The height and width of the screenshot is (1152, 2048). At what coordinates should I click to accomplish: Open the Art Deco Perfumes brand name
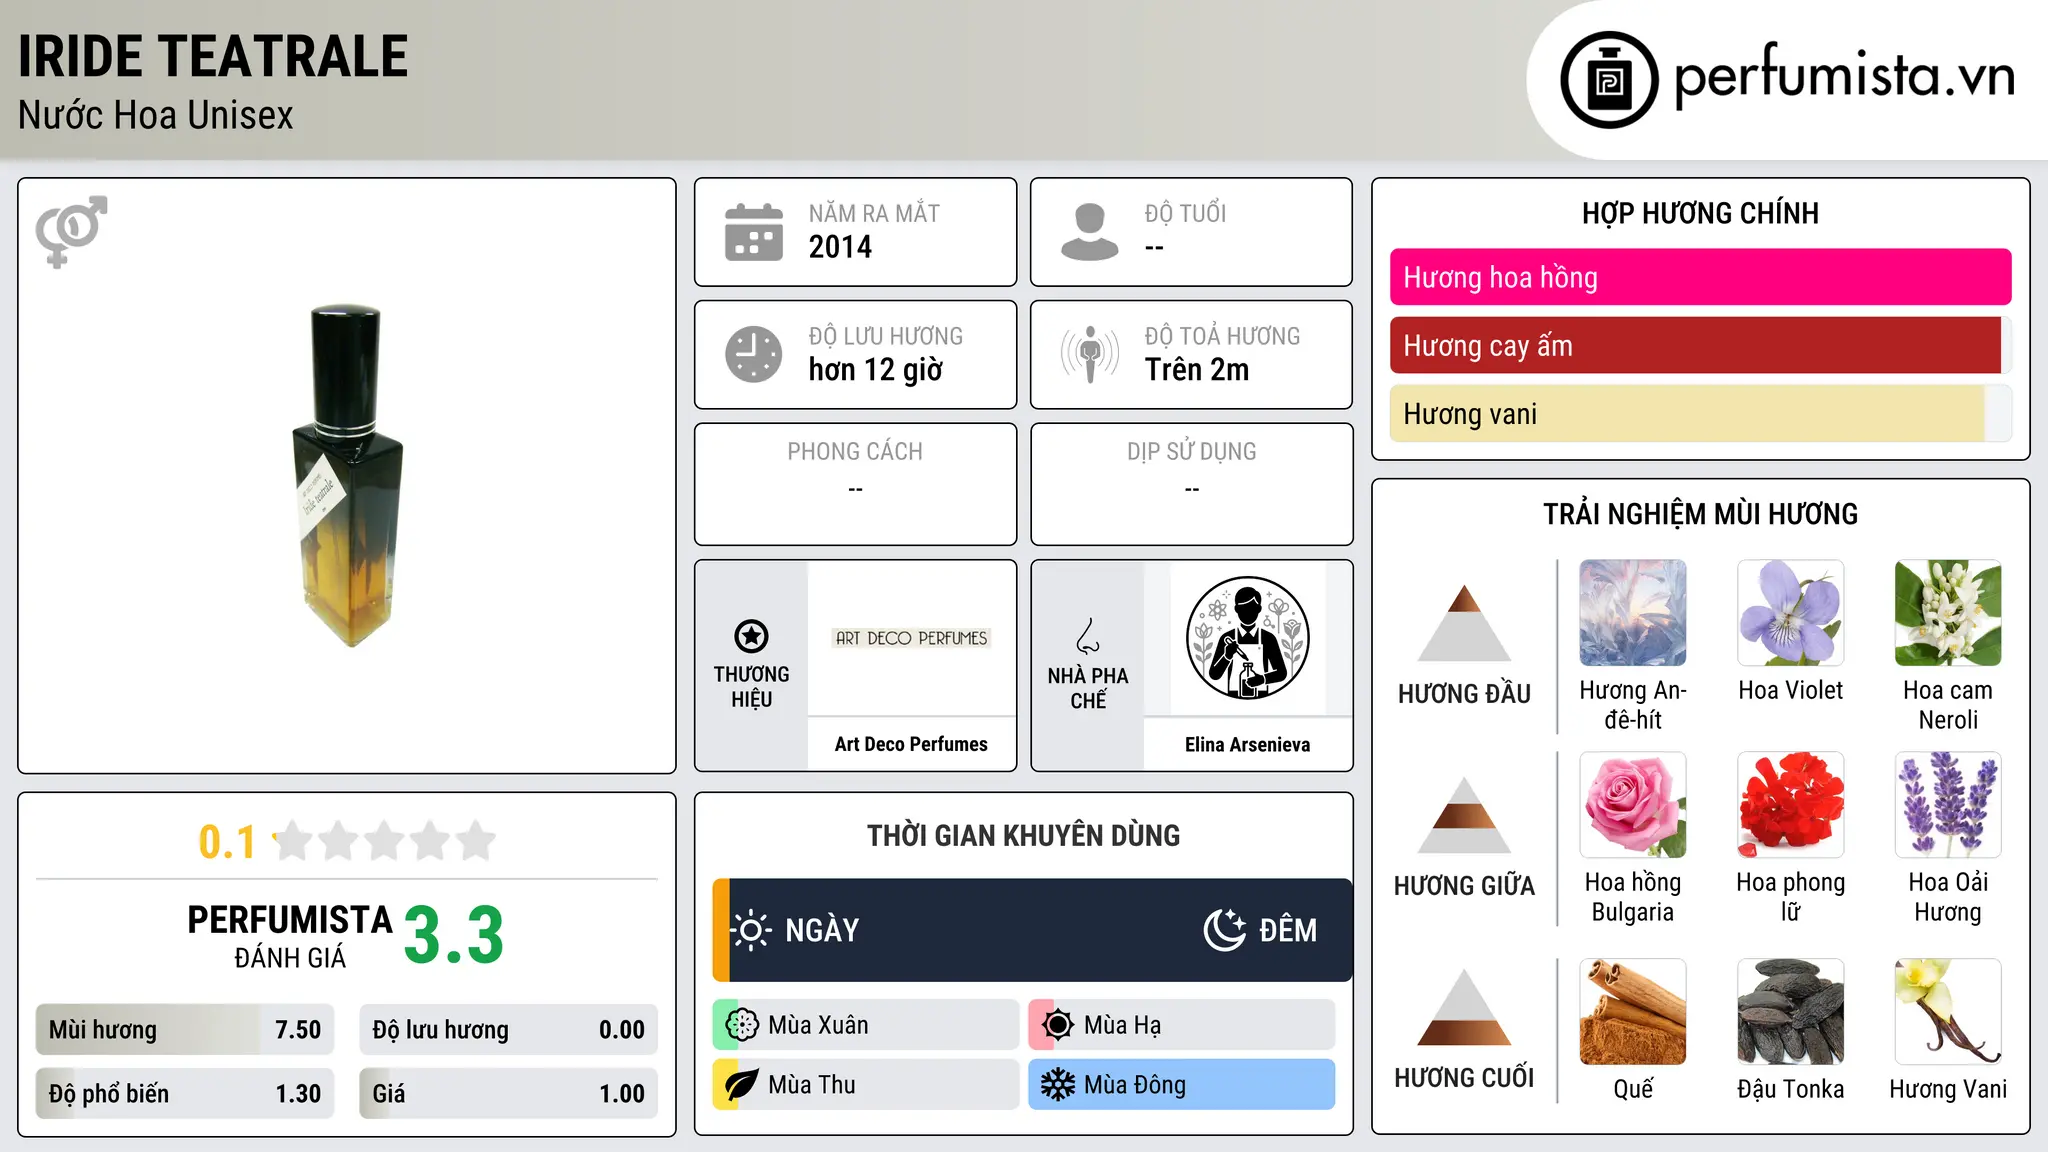pos(911,744)
